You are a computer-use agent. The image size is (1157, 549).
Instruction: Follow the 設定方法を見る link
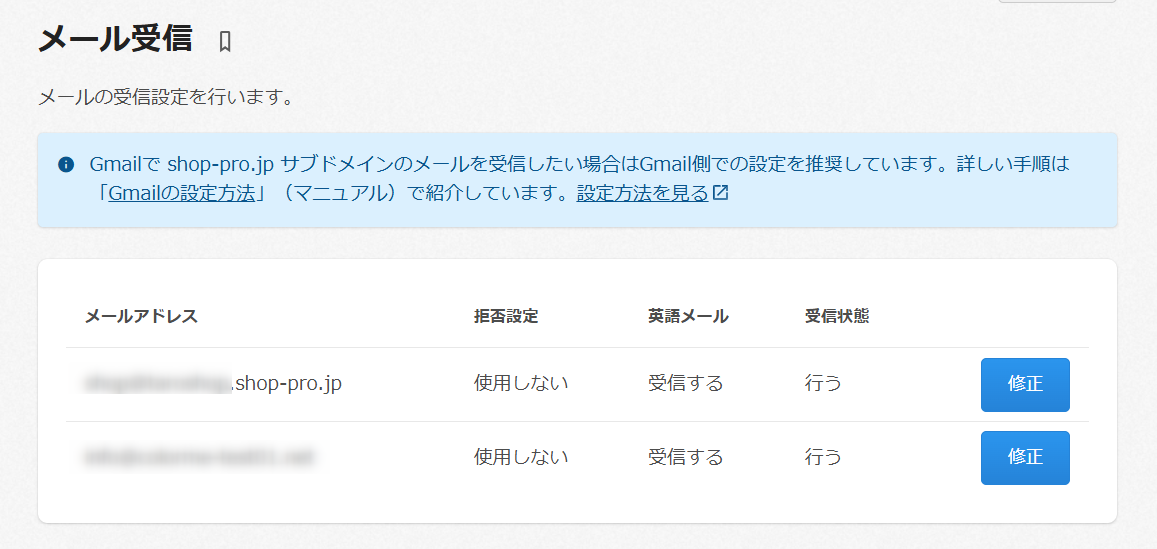pyautogui.click(x=642, y=193)
